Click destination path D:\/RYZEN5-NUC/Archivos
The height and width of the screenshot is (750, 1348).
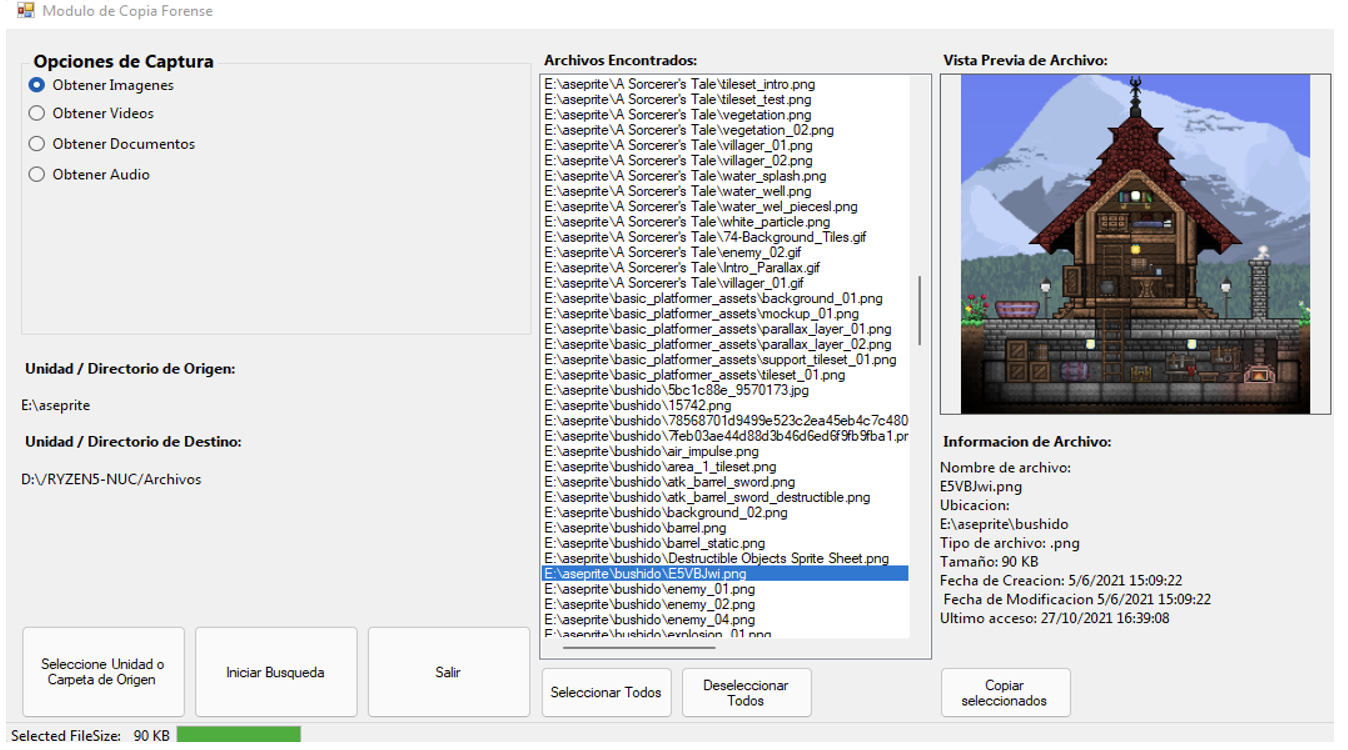pos(111,479)
